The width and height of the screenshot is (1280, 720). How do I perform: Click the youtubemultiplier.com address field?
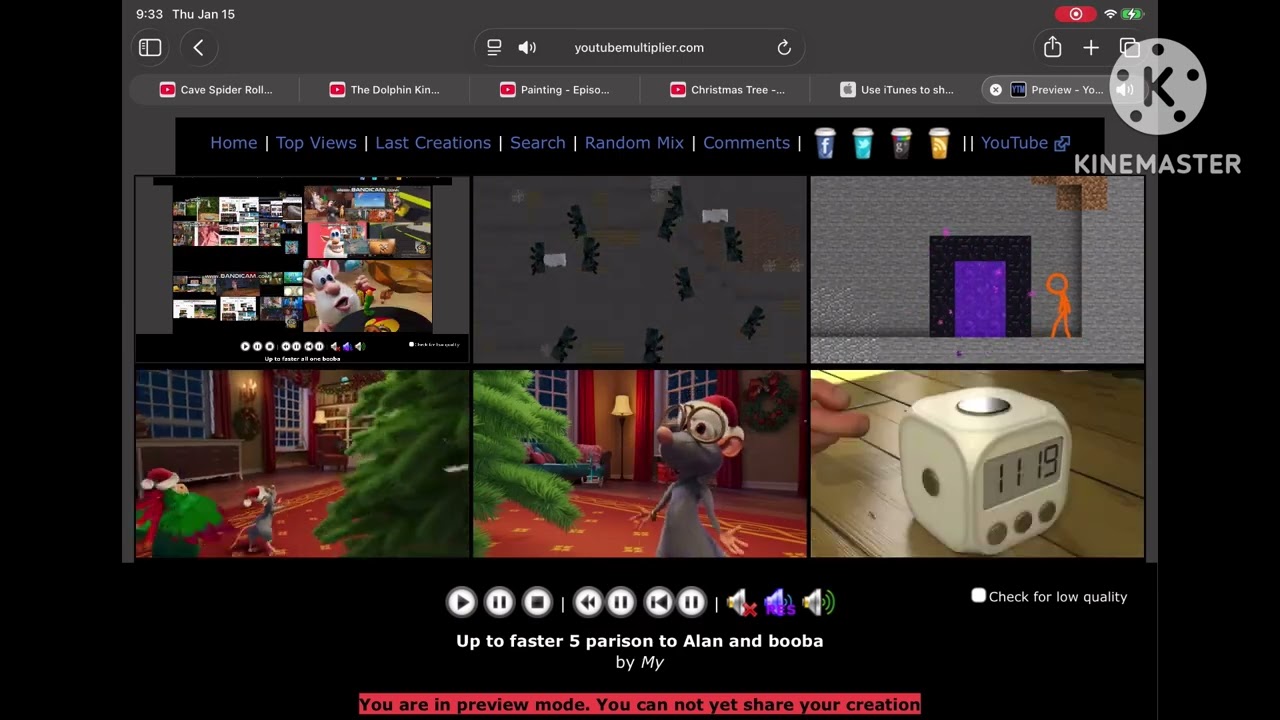(x=639, y=47)
